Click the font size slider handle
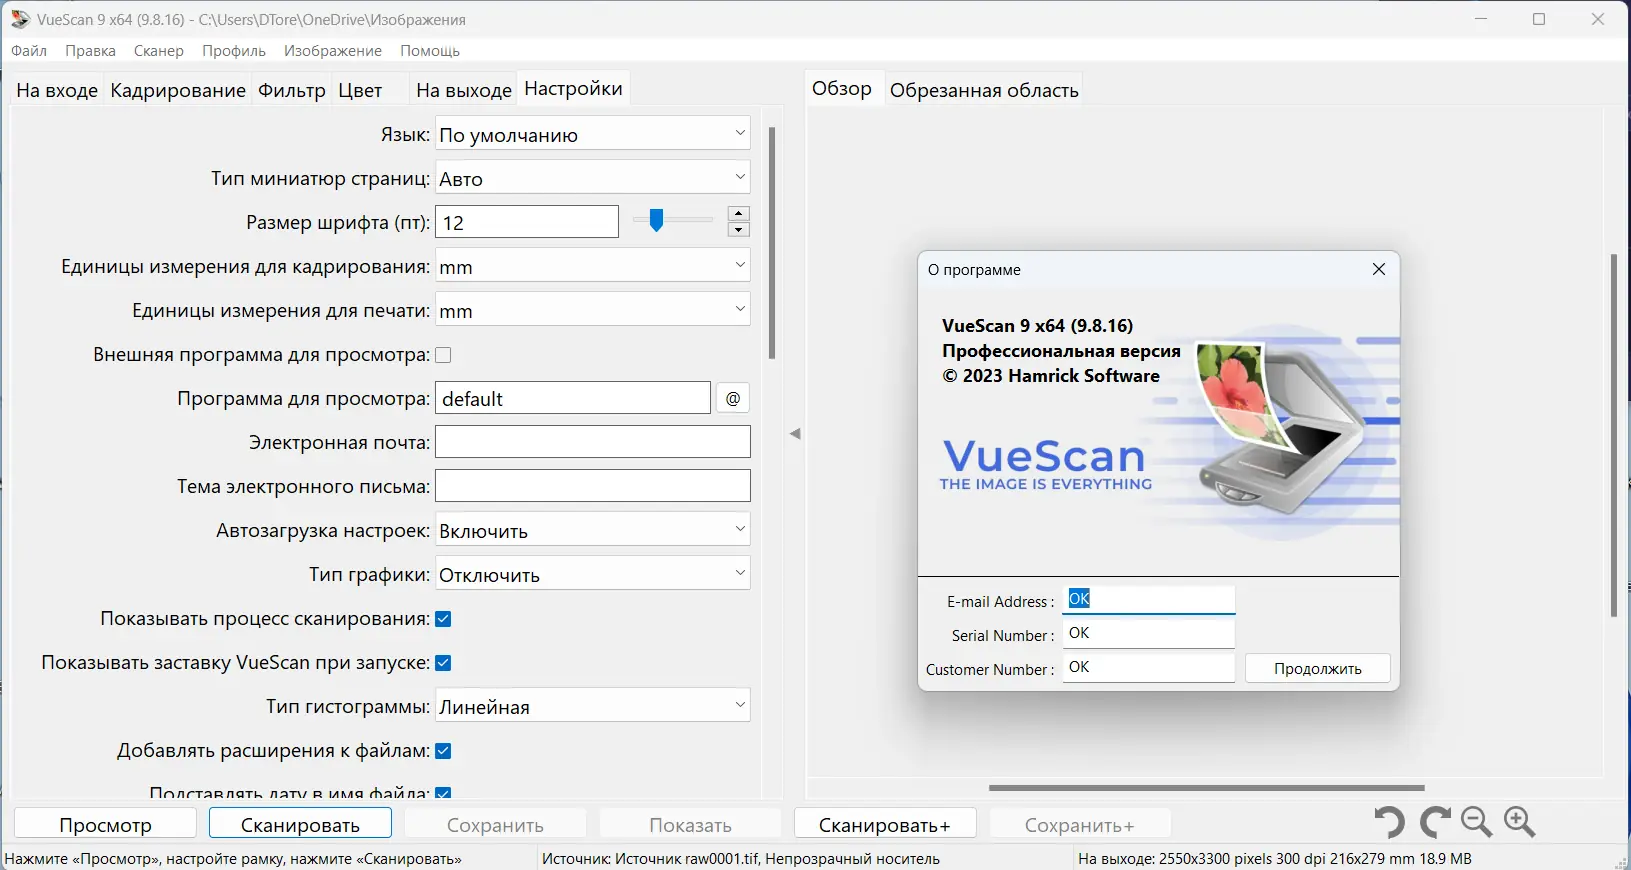Viewport: 1631px width, 870px height. click(656, 220)
